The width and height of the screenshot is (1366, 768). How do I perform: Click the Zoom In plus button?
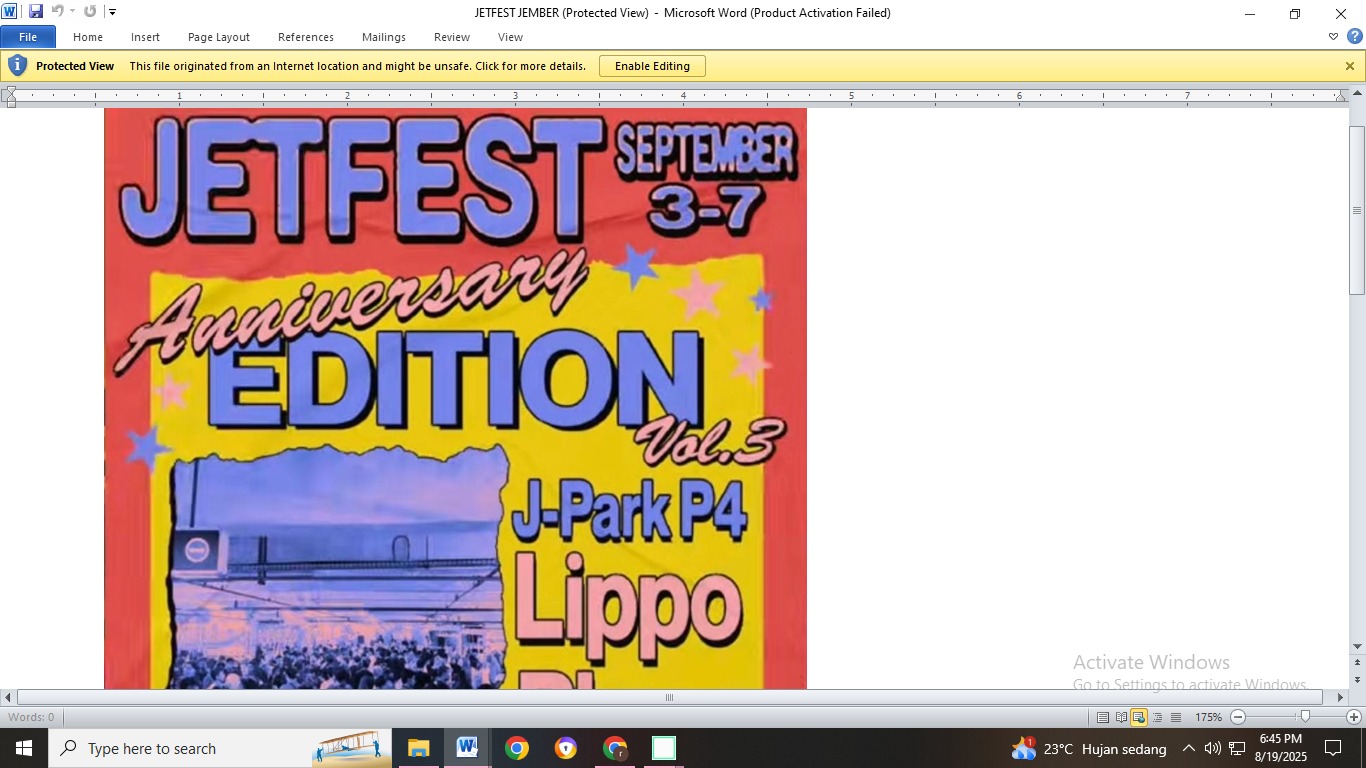pos(1354,717)
